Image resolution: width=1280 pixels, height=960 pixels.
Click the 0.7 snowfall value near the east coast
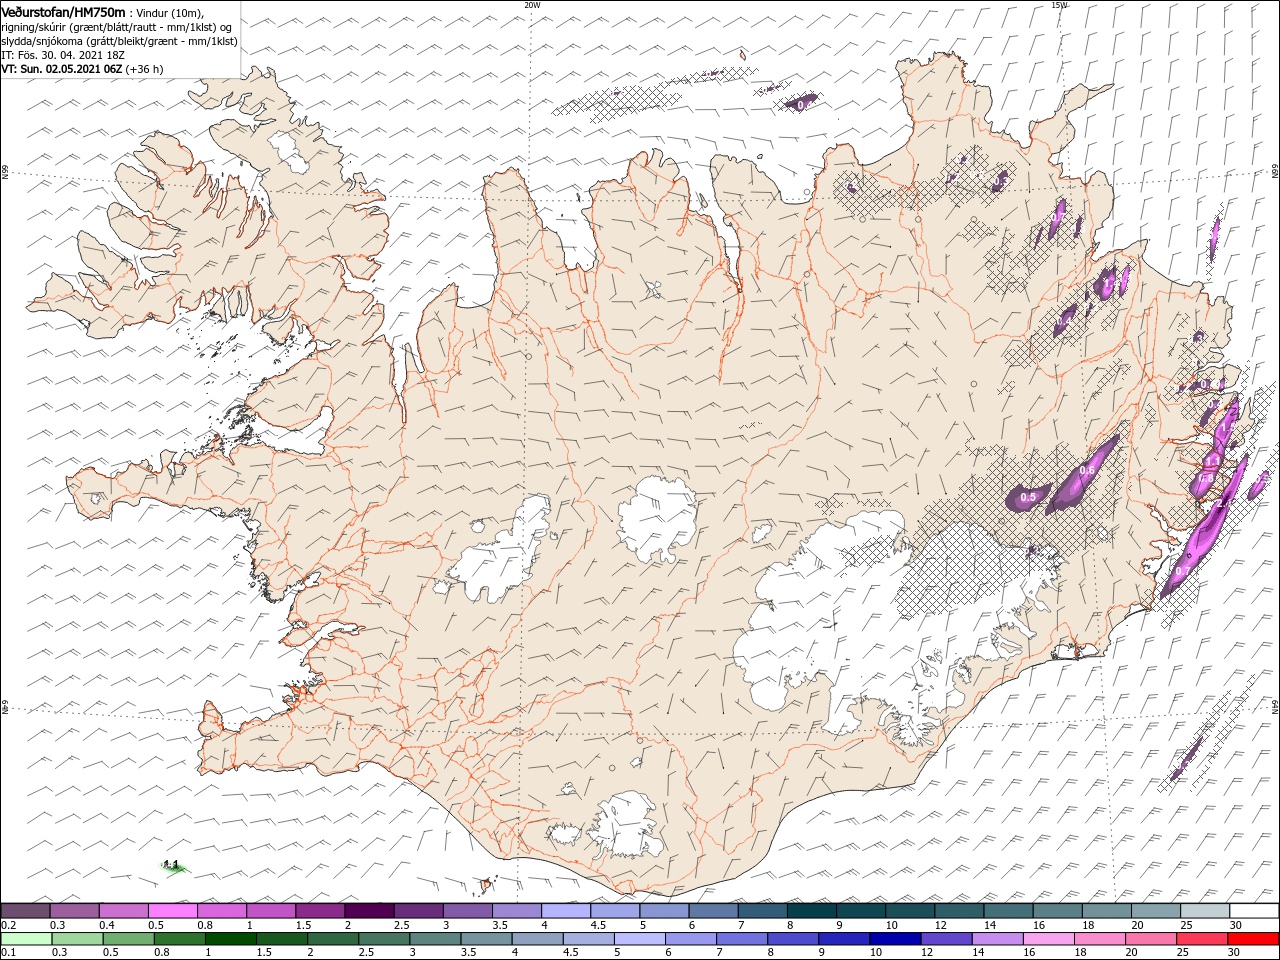pos(1182,571)
